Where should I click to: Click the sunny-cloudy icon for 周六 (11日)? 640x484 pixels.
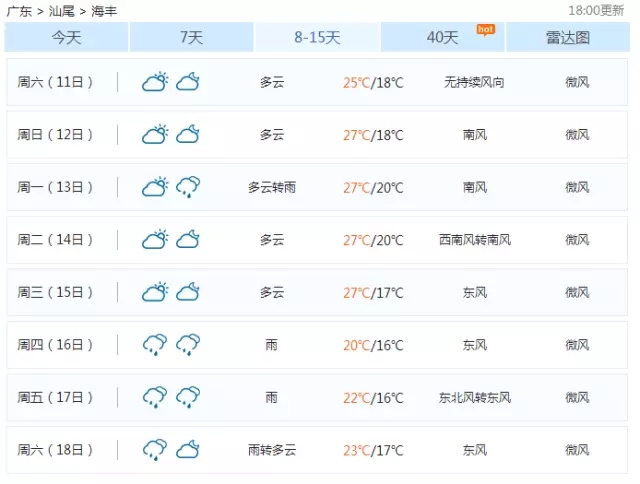(155, 82)
